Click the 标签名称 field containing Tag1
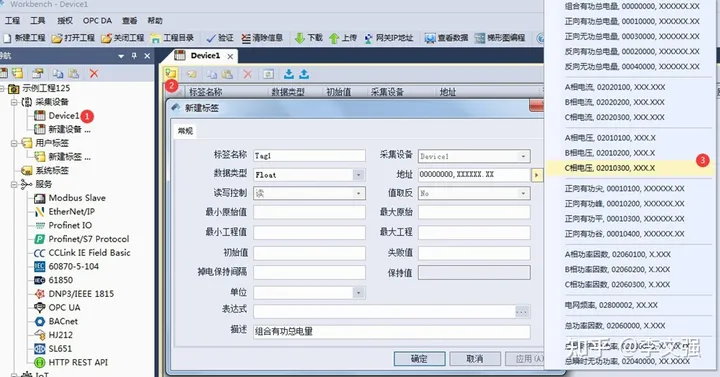The width and height of the screenshot is (720, 377). point(309,156)
